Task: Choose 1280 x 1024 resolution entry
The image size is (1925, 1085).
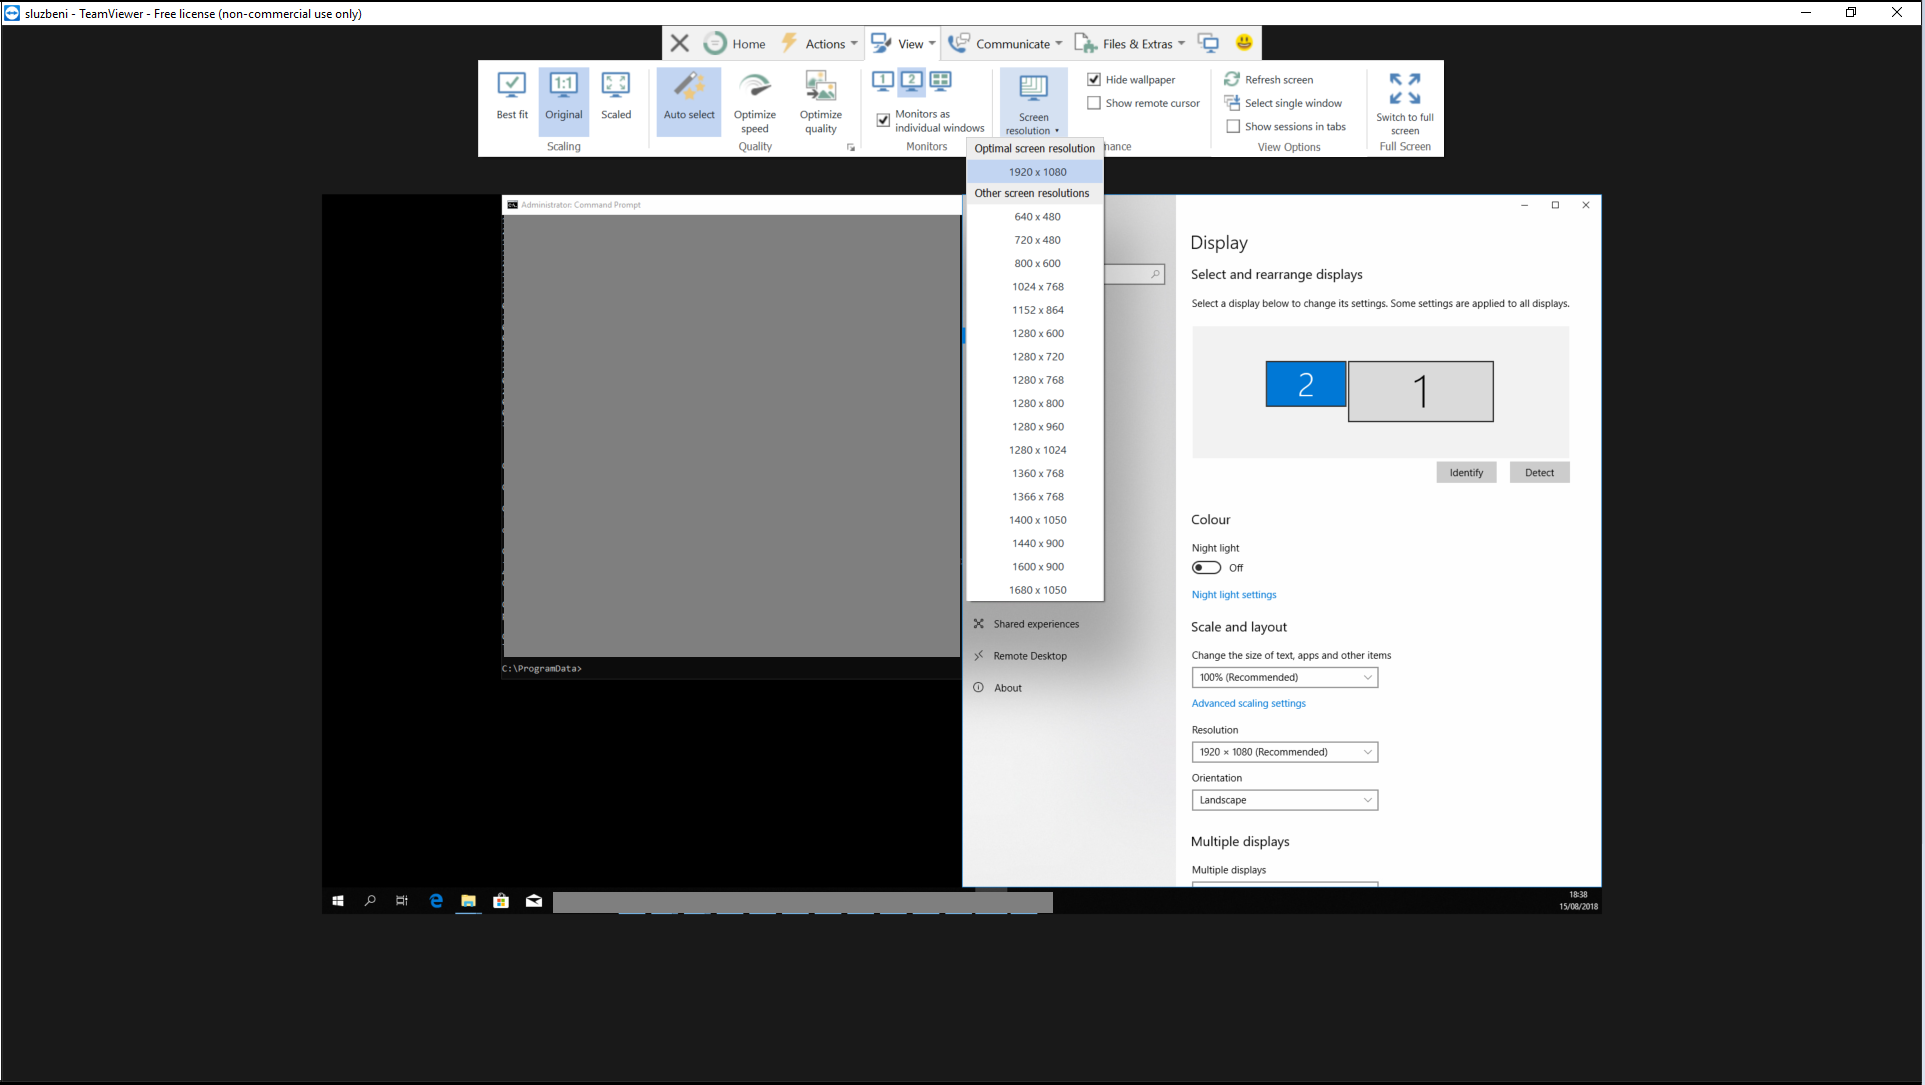Action: pos(1037,450)
